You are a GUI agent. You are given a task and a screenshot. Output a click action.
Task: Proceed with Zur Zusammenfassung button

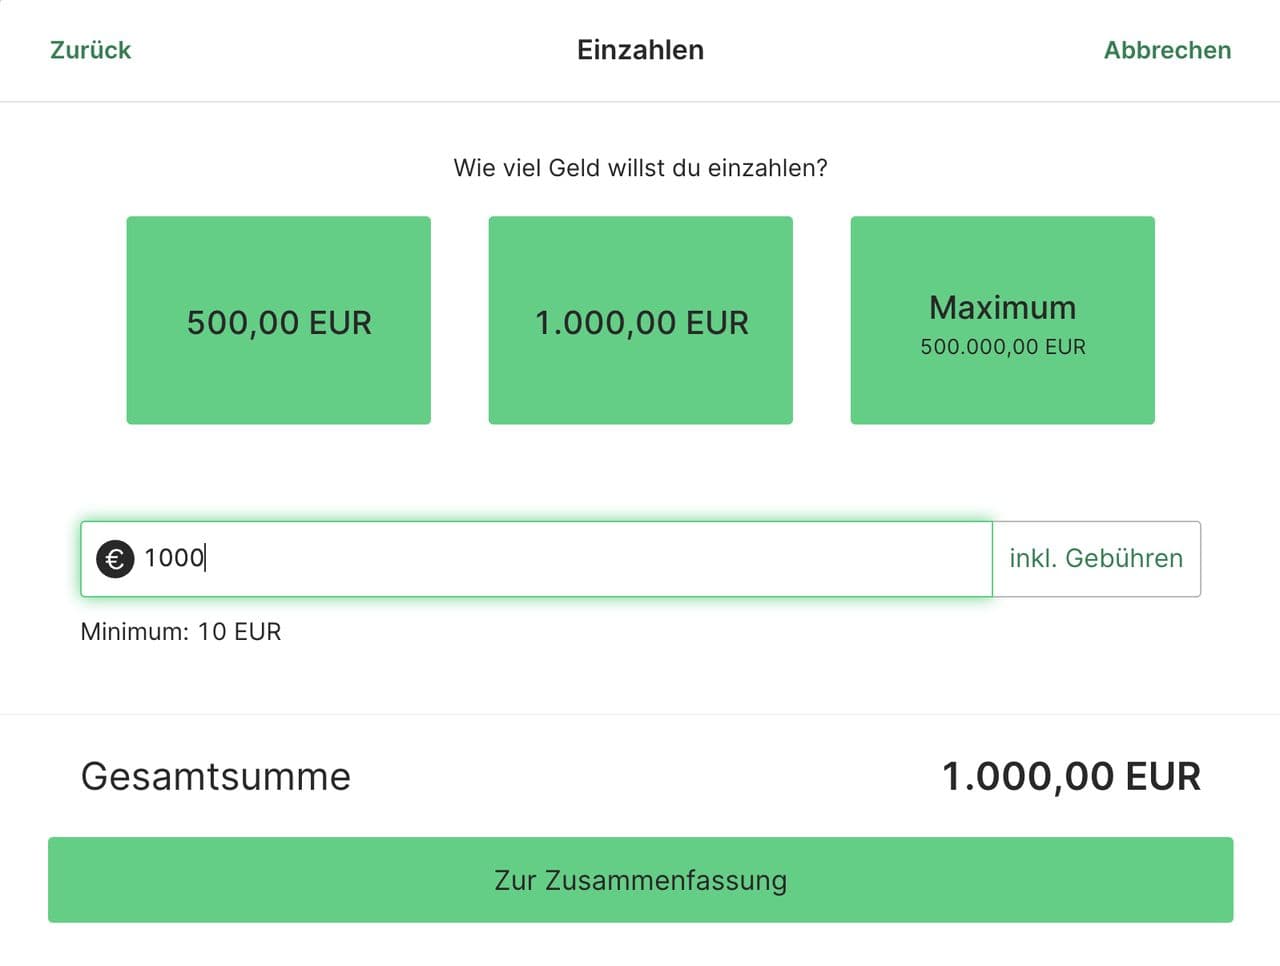point(640,880)
